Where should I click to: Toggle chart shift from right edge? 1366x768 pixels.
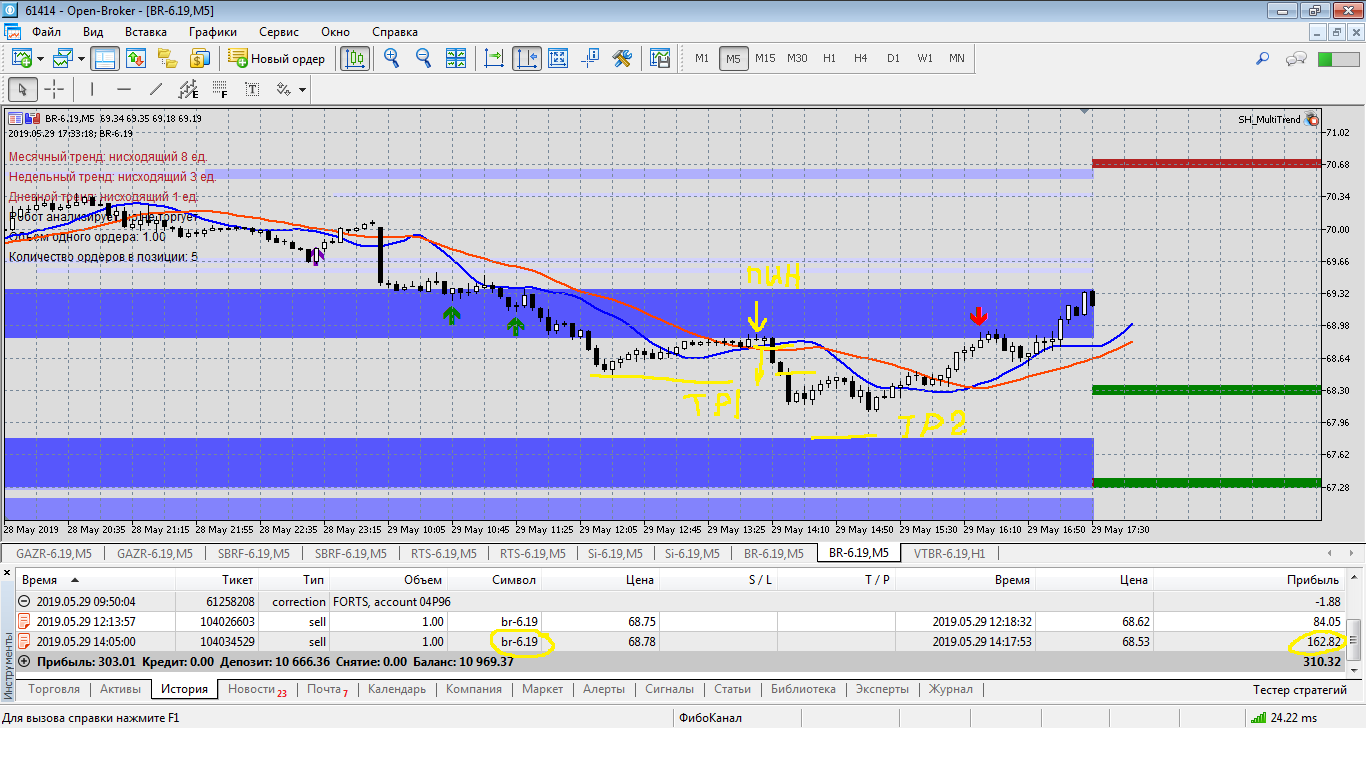(527, 58)
